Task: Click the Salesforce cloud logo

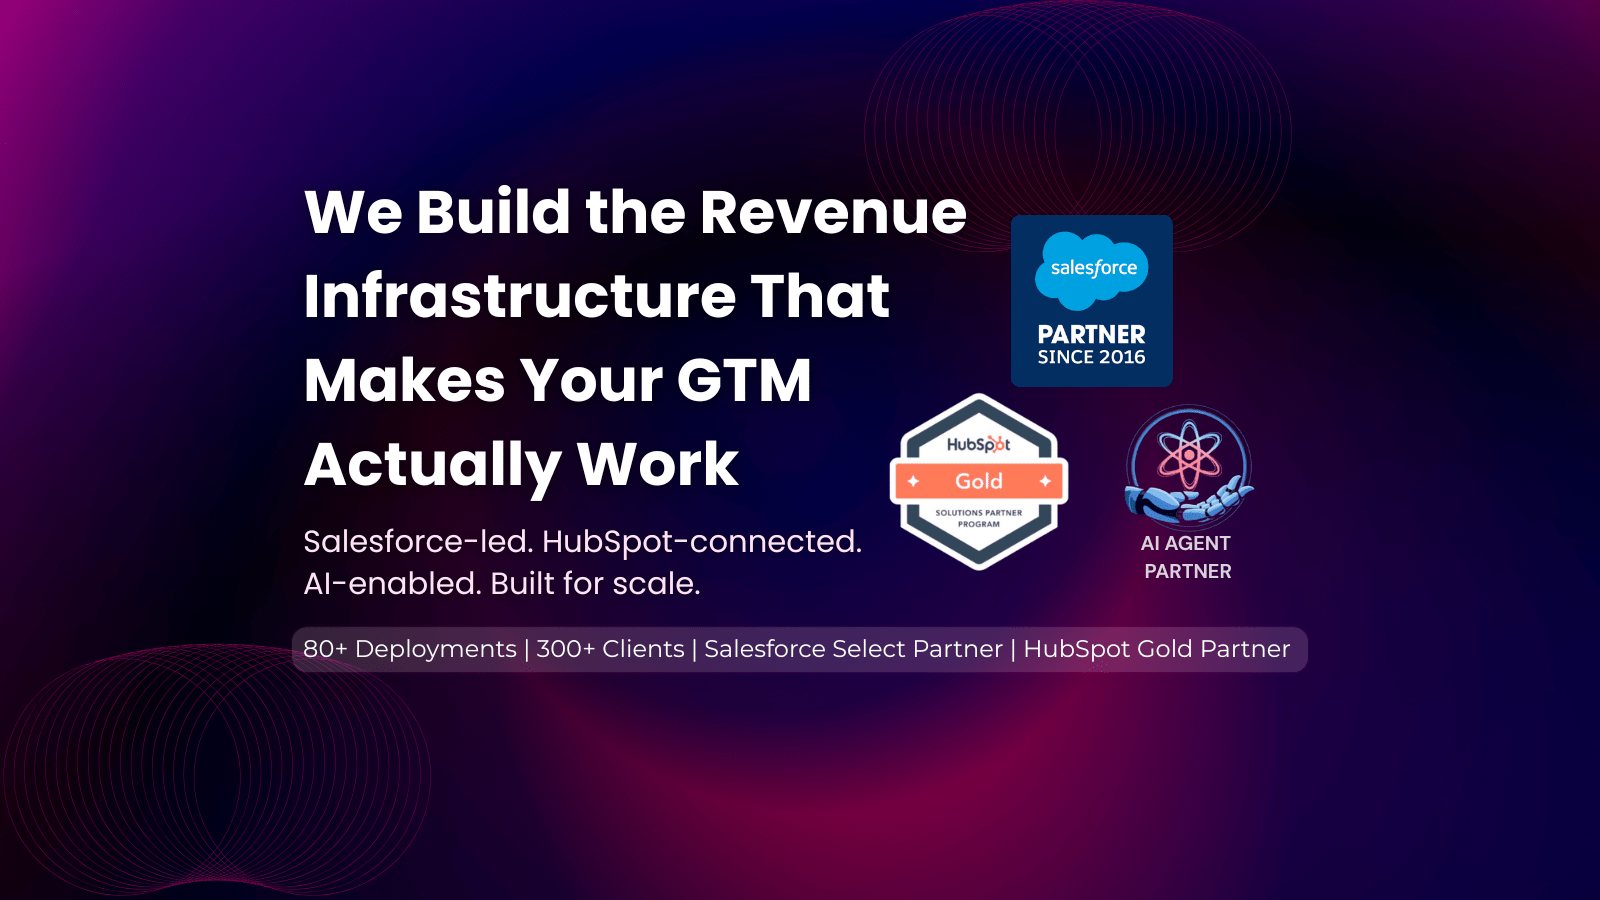Action: point(1092,268)
